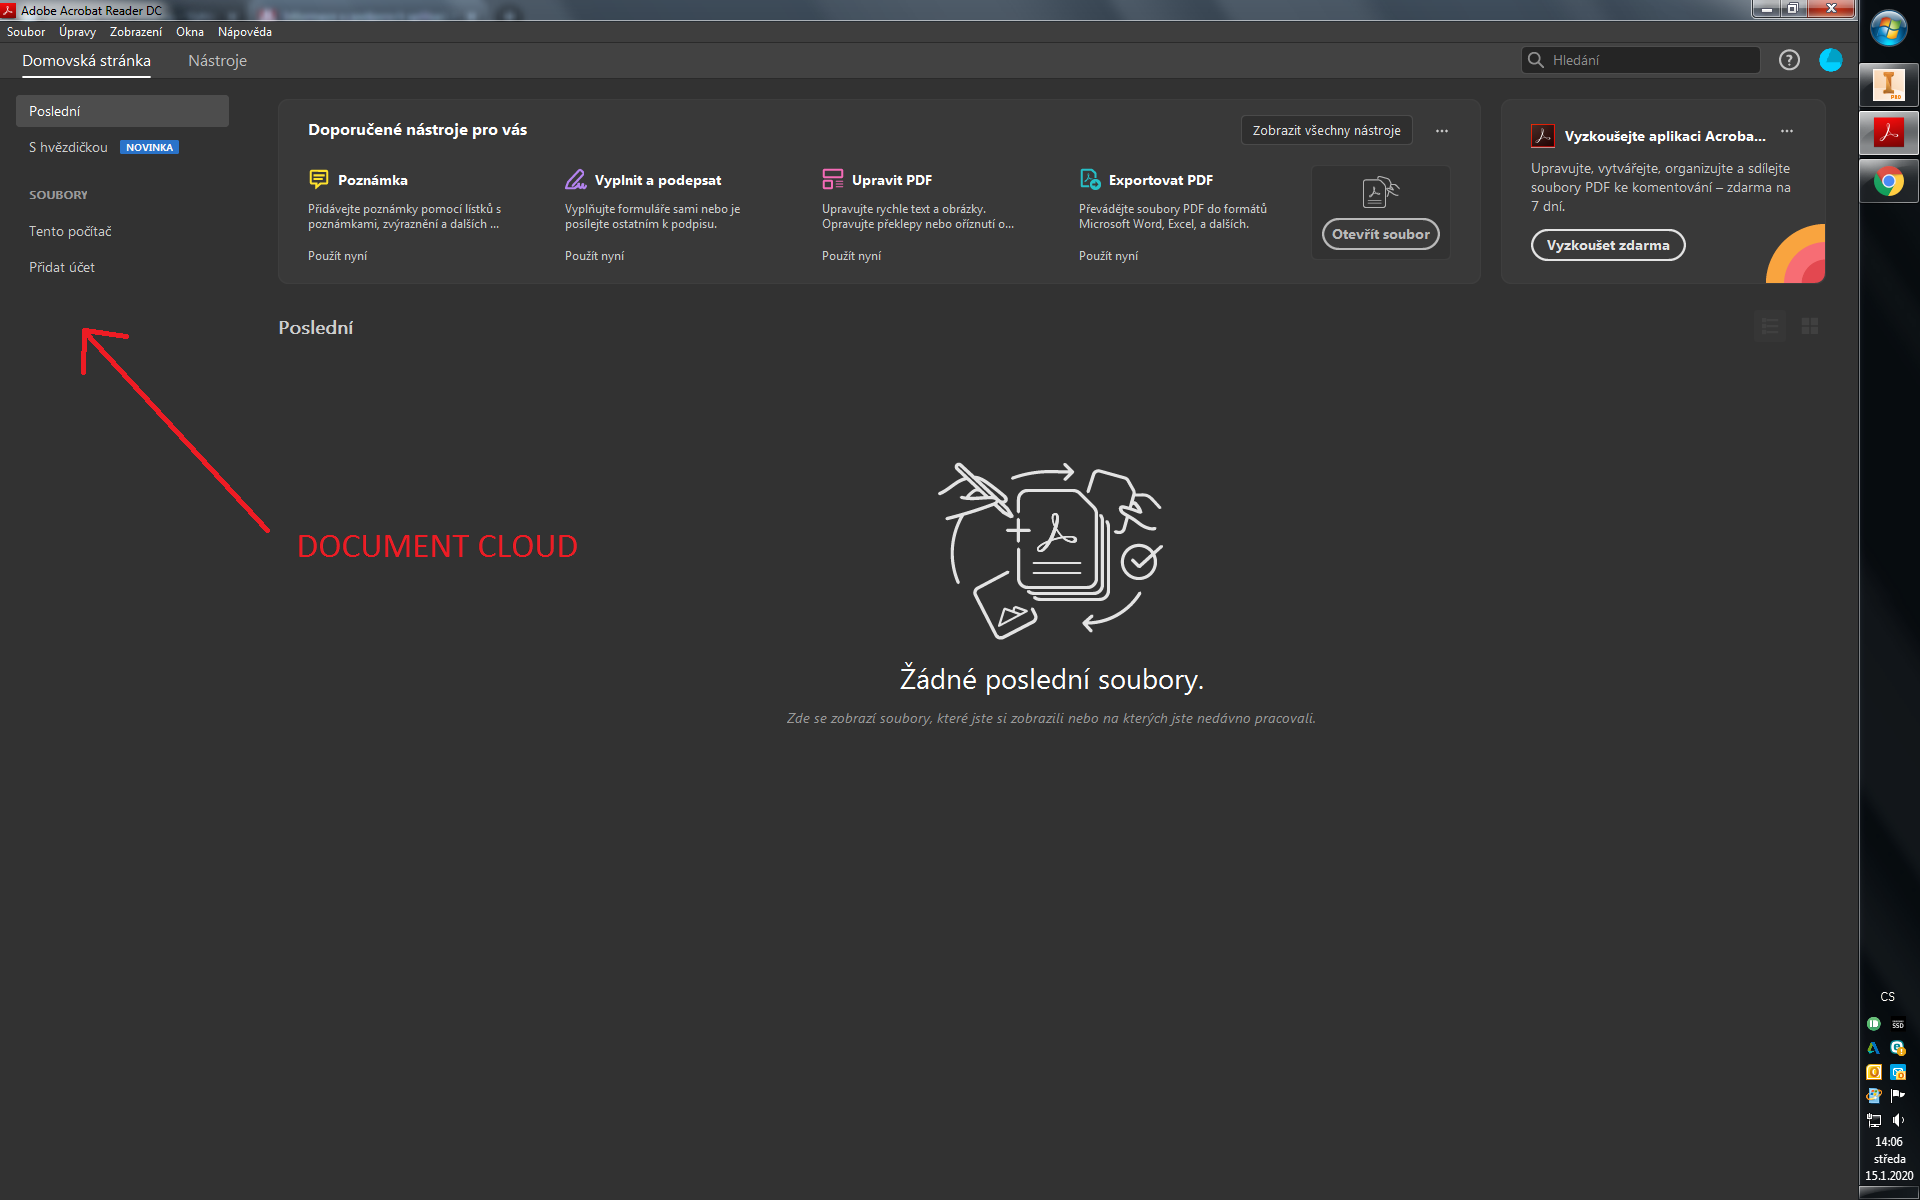Open the Vyplnit a podepsat tool
1920x1200 pixels.
click(x=576, y=179)
